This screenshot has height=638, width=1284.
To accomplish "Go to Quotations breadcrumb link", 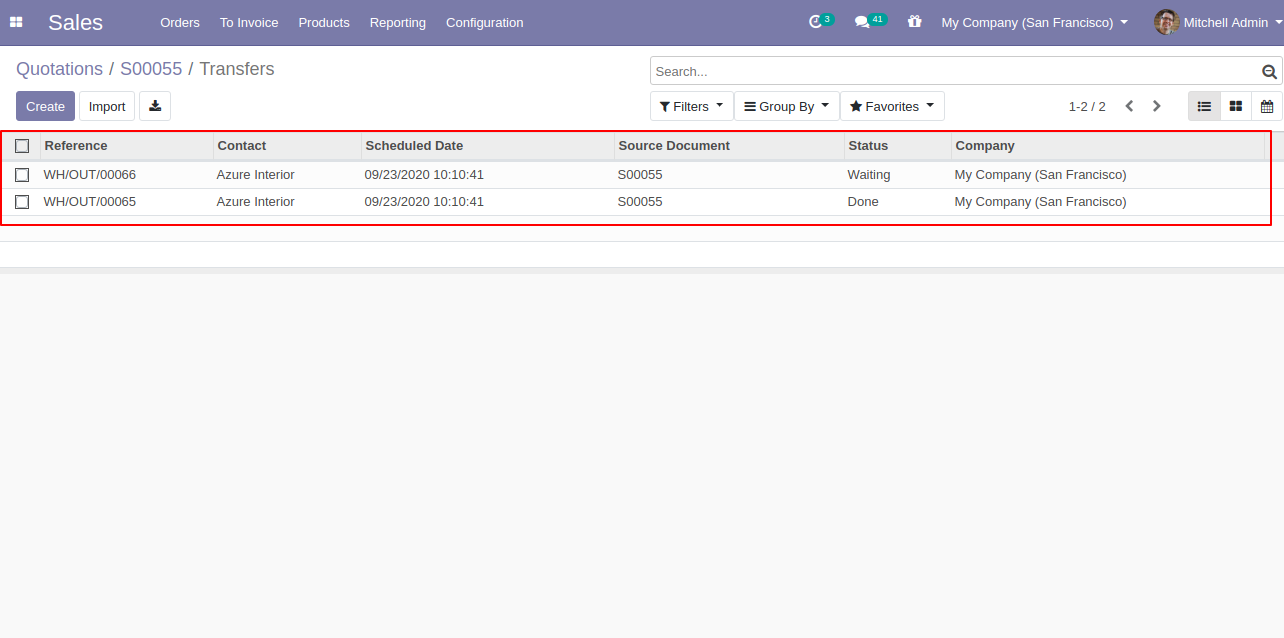I will pyautogui.click(x=59, y=69).
